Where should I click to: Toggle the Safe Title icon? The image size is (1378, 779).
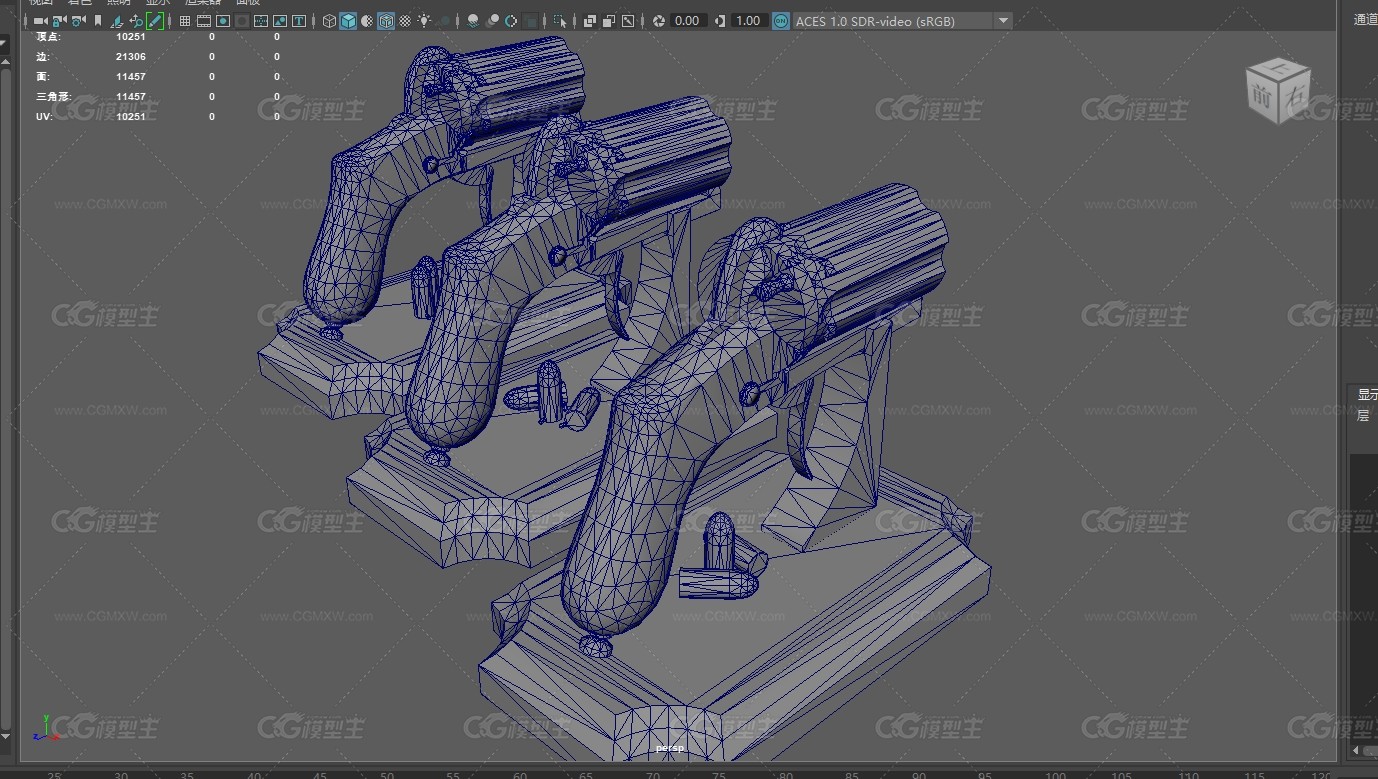[299, 20]
